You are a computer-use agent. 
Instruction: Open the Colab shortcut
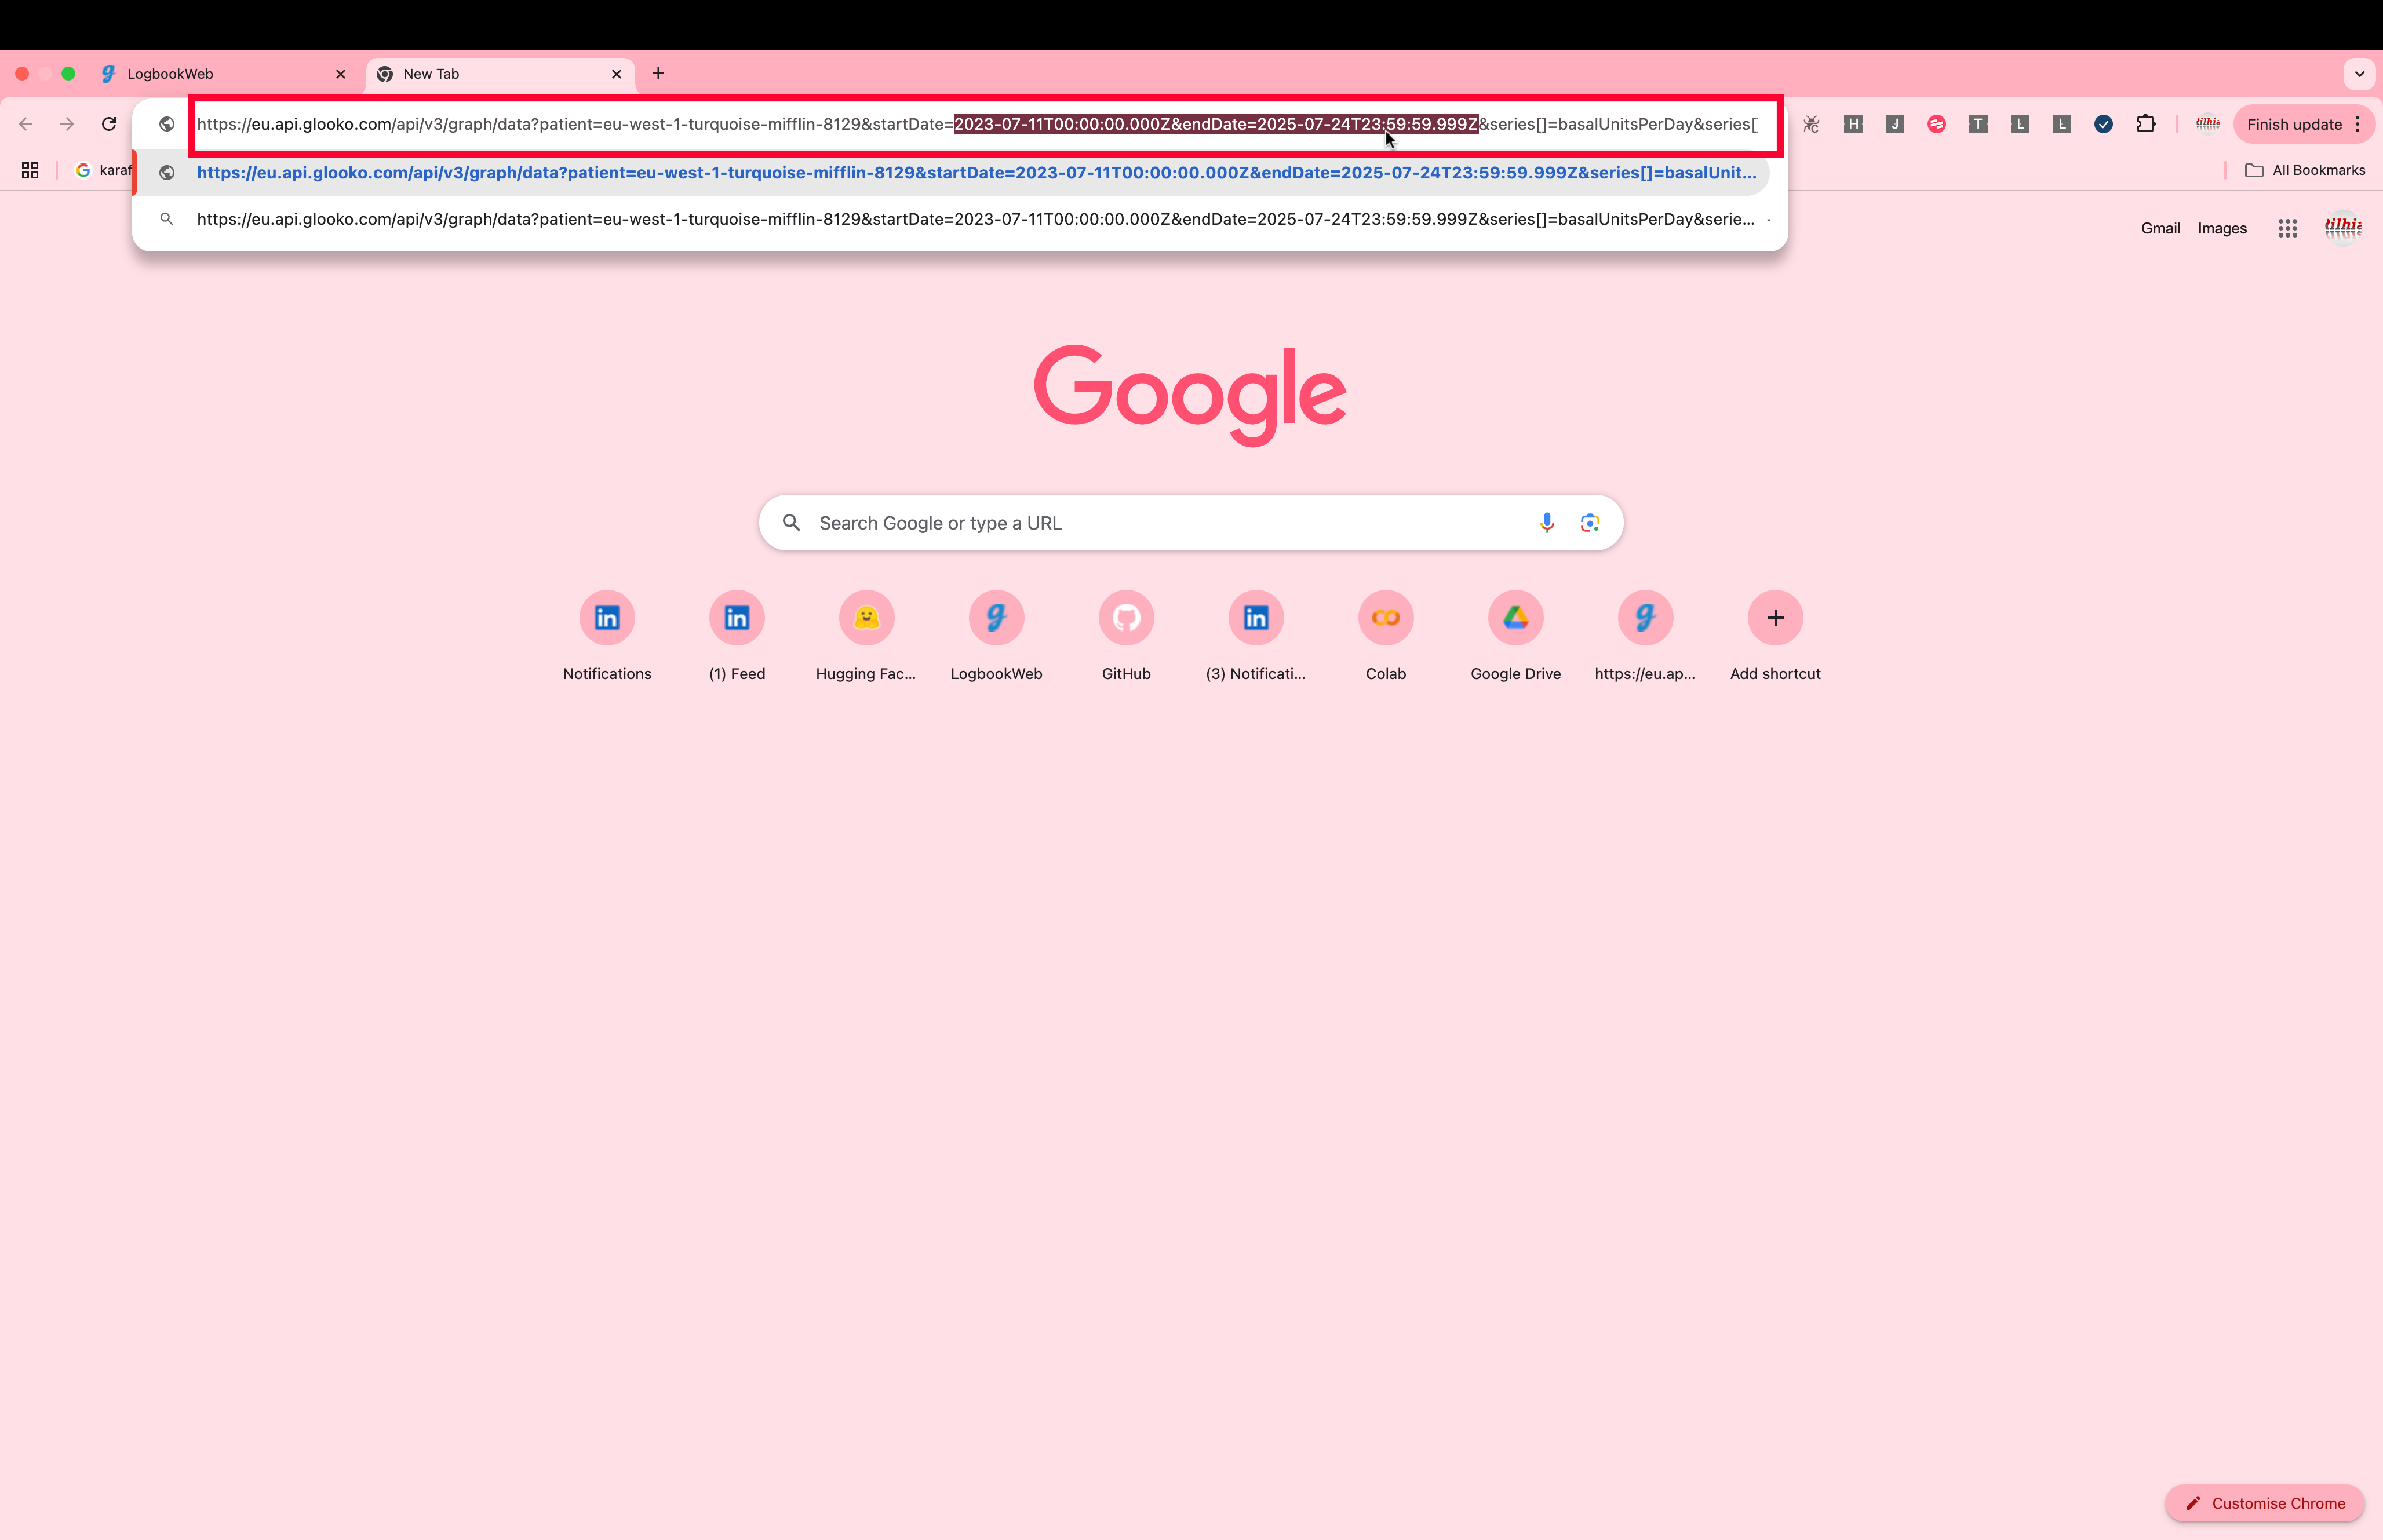[x=1385, y=617]
